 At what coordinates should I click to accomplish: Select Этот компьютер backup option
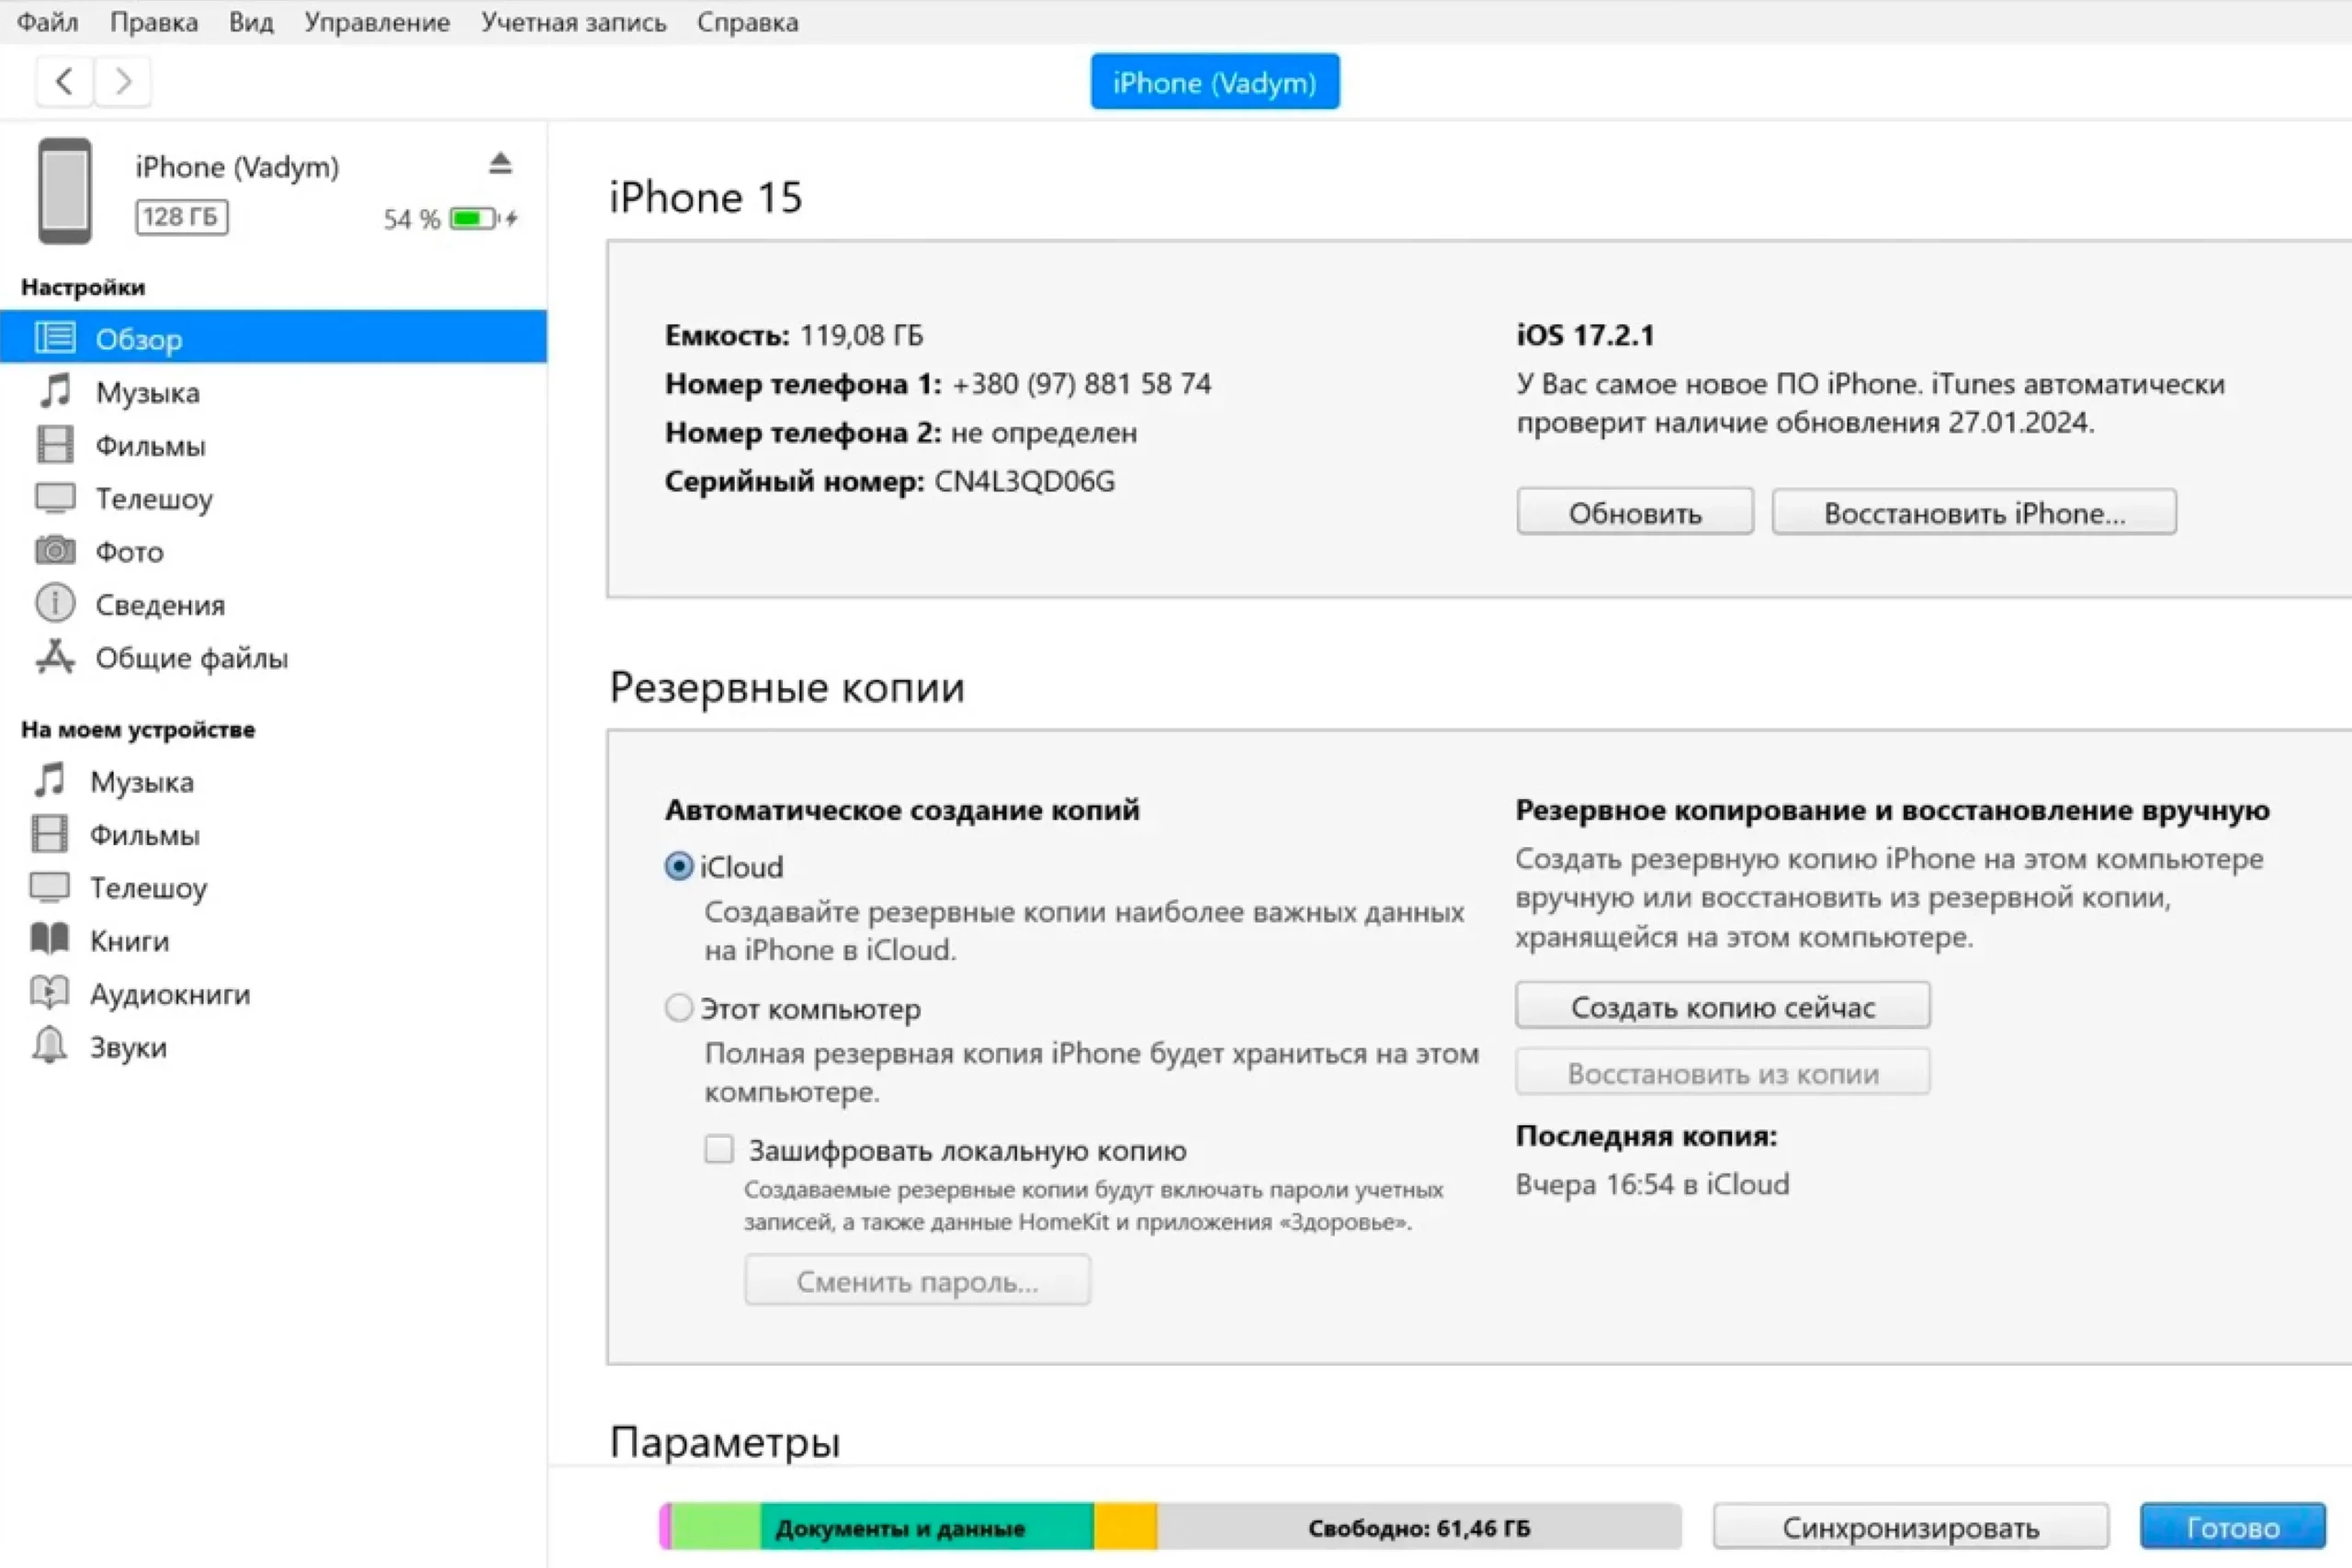tap(679, 1008)
